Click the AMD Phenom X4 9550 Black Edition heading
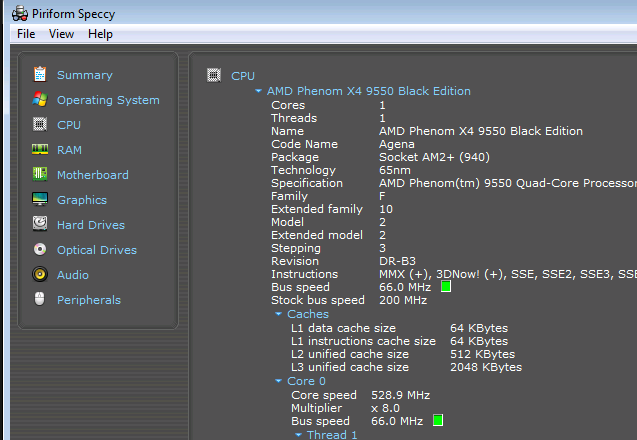This screenshot has width=637, height=440. tap(368, 91)
